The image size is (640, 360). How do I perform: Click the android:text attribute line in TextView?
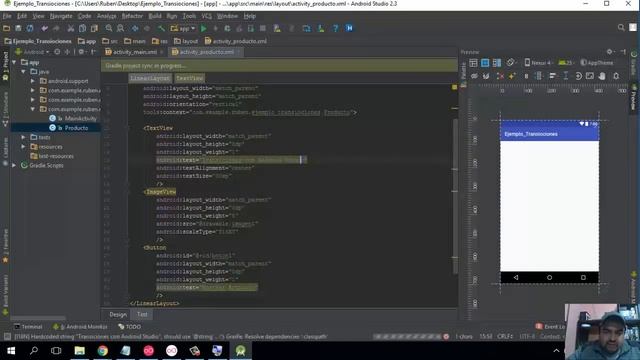coord(231,160)
